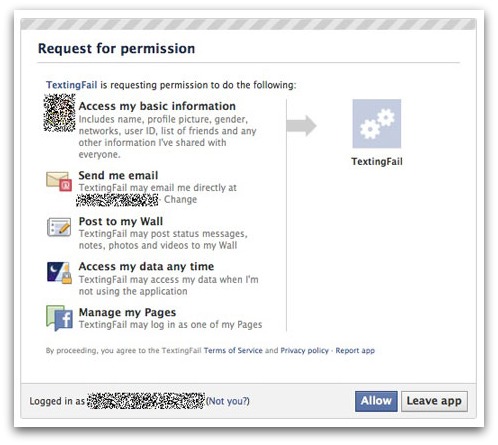Open the TextingFail link in the header sentence
This screenshot has width=498, height=445.
(72, 85)
